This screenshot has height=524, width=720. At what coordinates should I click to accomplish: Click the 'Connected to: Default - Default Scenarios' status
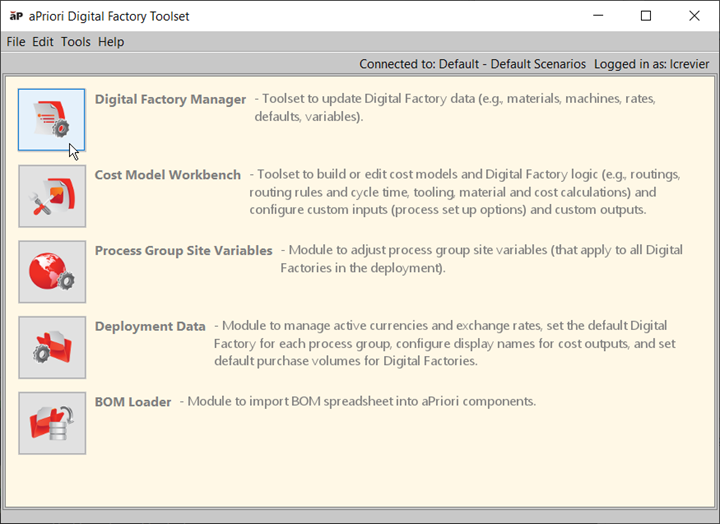472,64
